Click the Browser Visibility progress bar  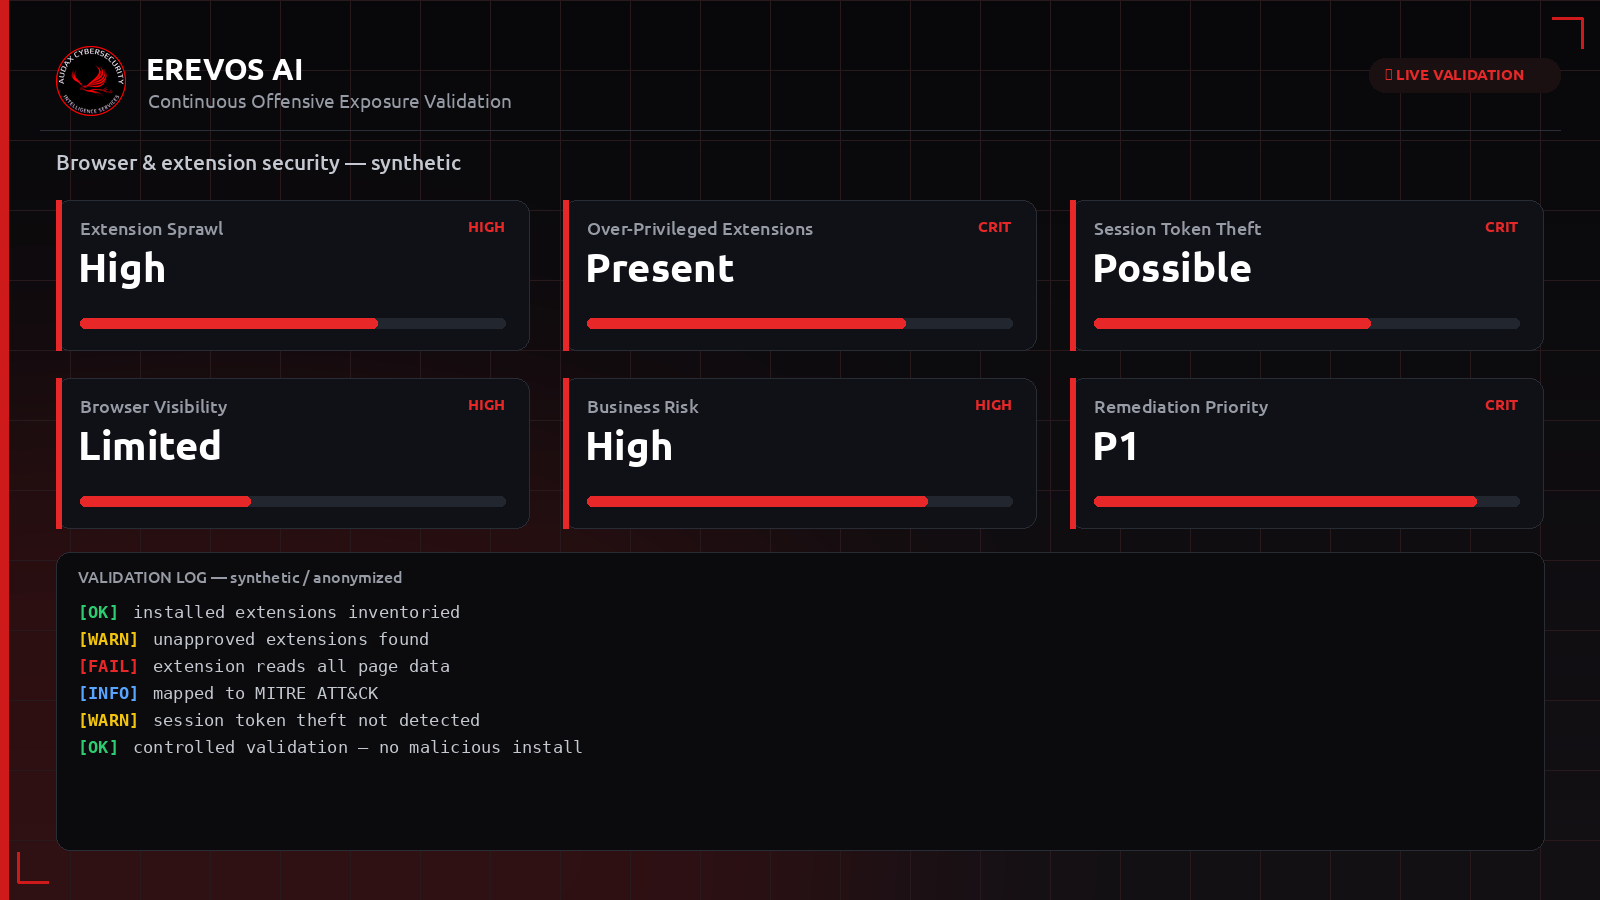(293, 502)
